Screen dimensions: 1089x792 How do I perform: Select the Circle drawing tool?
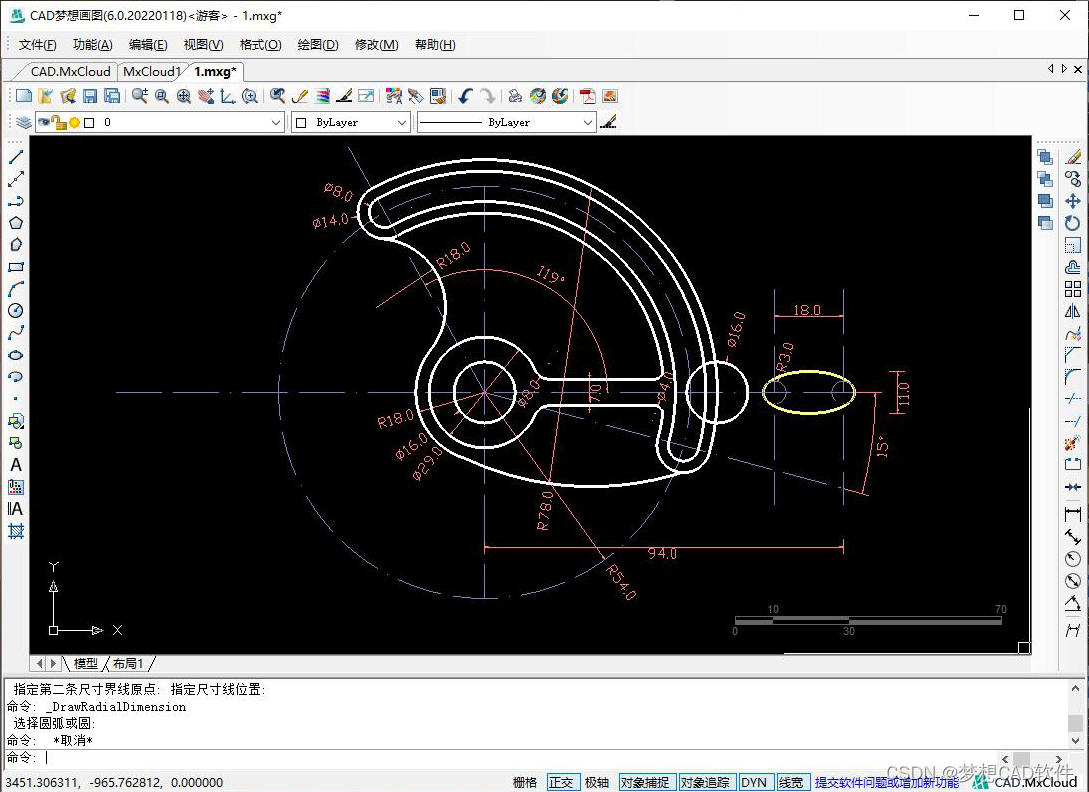15,311
